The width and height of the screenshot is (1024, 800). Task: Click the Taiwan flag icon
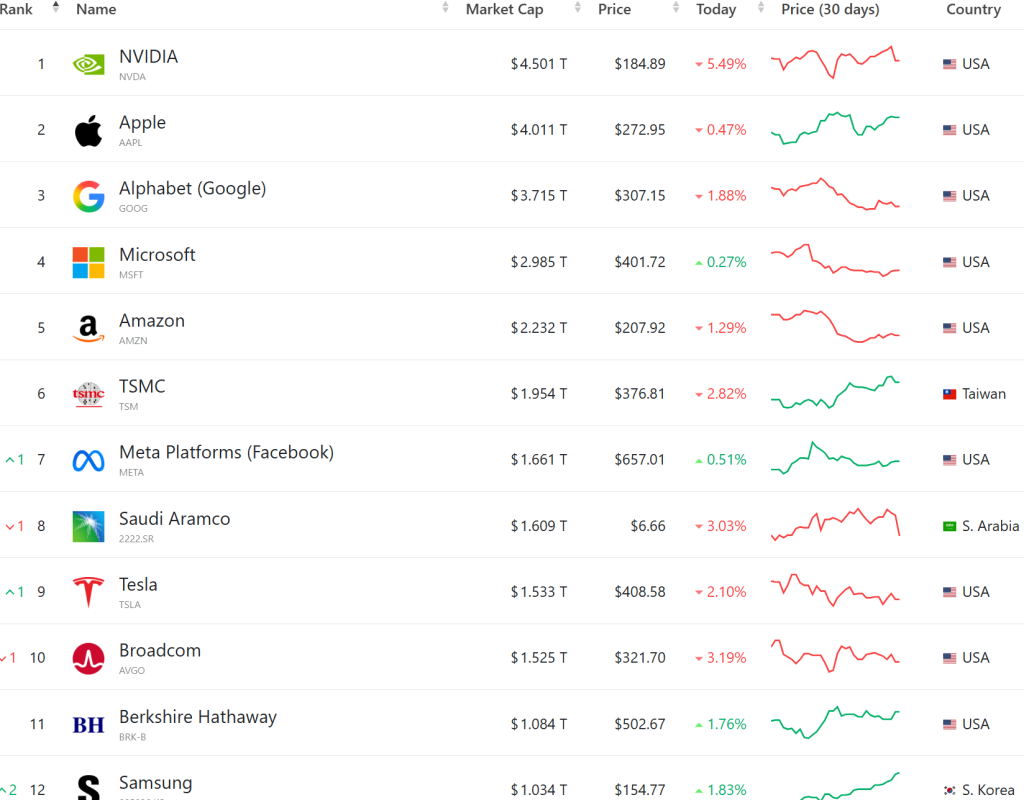pos(950,394)
